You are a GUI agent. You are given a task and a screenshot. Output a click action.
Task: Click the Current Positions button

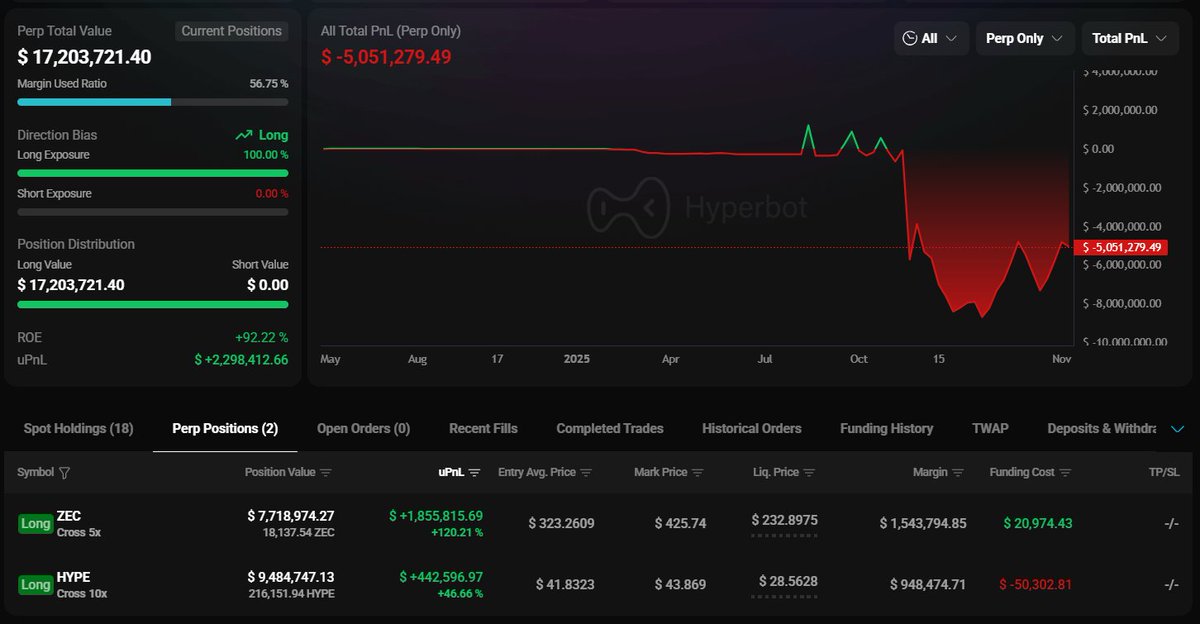click(232, 31)
